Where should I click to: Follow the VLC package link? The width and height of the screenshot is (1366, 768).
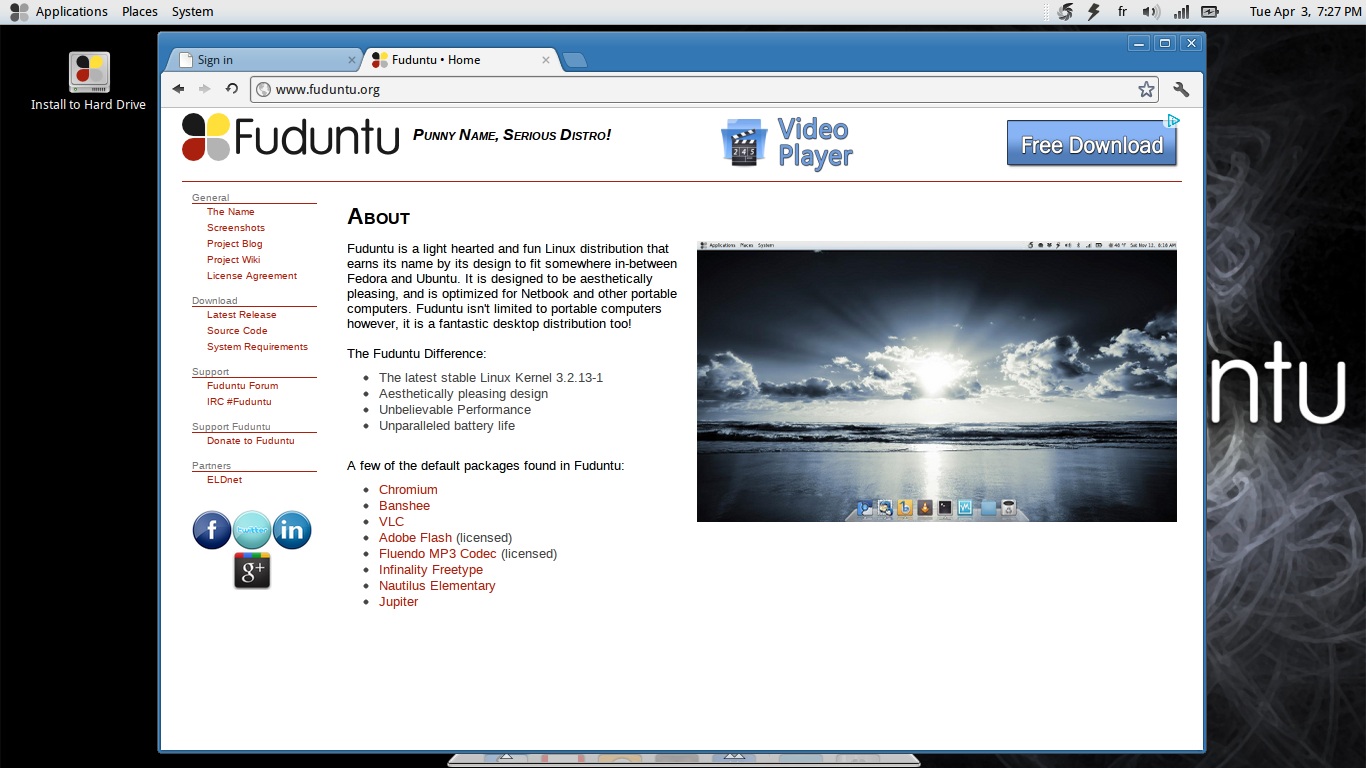tap(392, 522)
